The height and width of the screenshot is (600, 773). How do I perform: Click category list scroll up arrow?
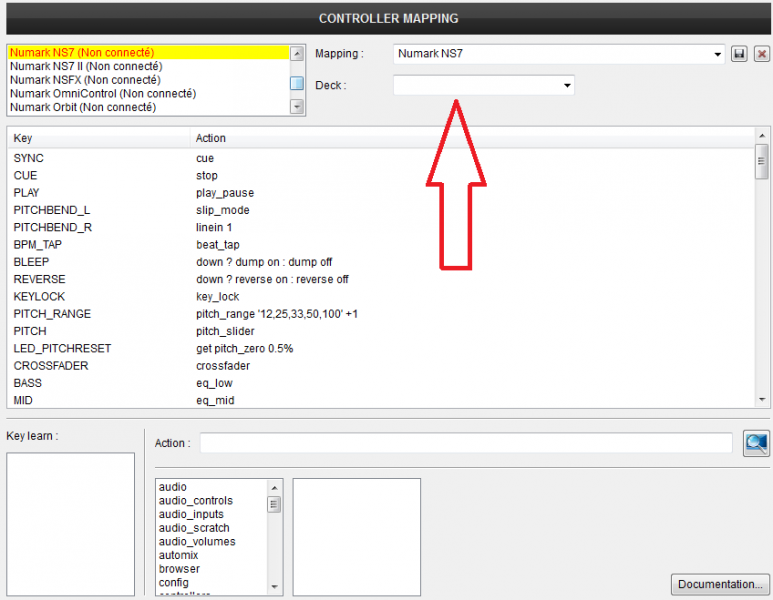point(275,488)
